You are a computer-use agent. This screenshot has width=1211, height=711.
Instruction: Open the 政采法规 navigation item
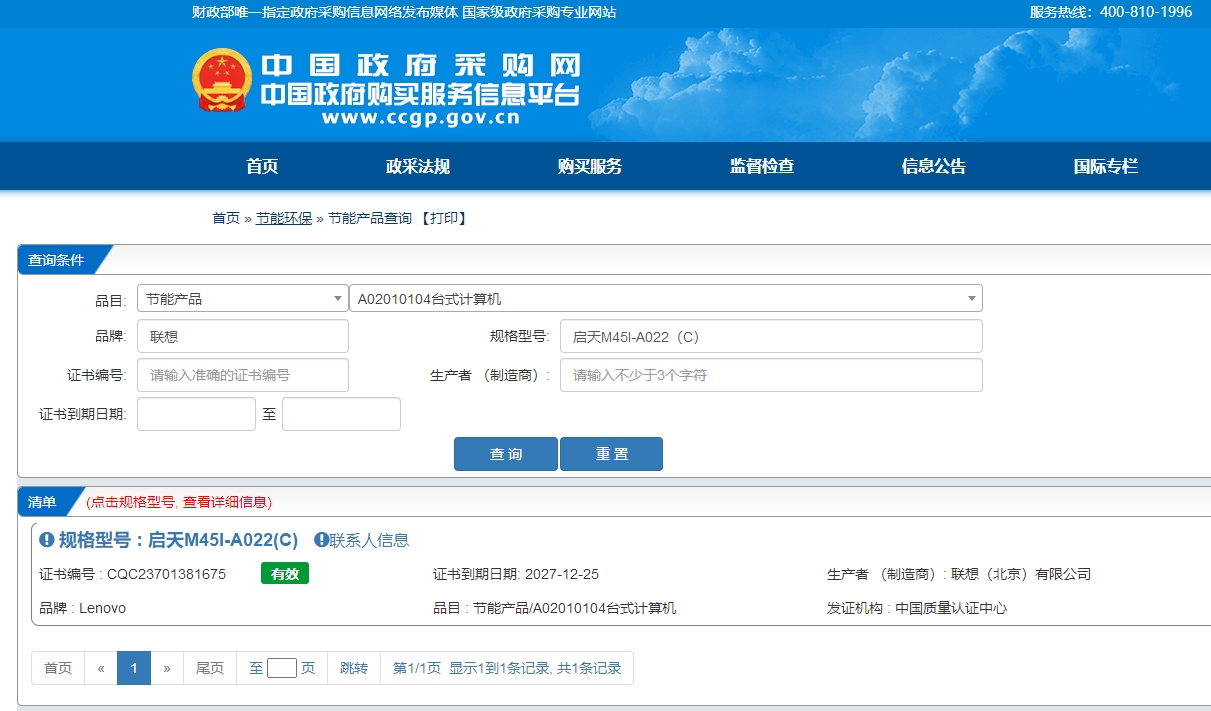418,167
